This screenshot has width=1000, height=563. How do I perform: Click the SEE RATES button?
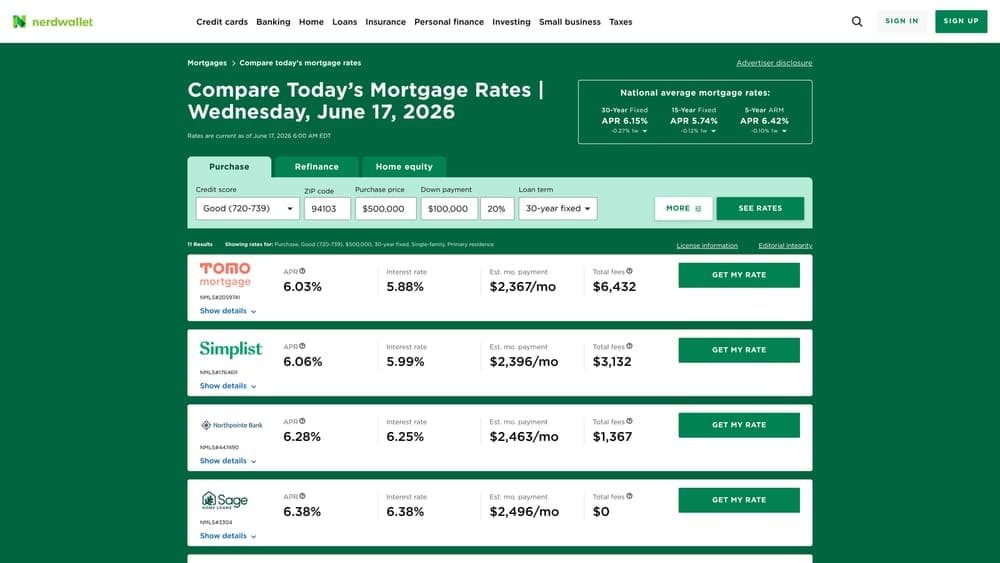point(760,208)
